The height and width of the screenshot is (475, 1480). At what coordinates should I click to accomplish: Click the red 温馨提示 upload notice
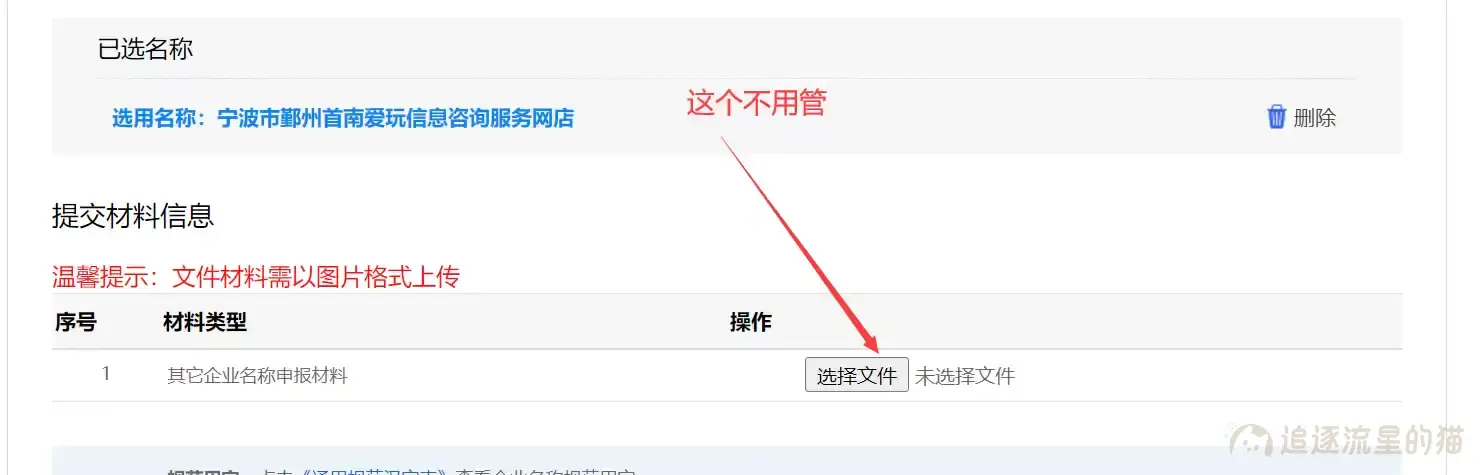click(256, 277)
